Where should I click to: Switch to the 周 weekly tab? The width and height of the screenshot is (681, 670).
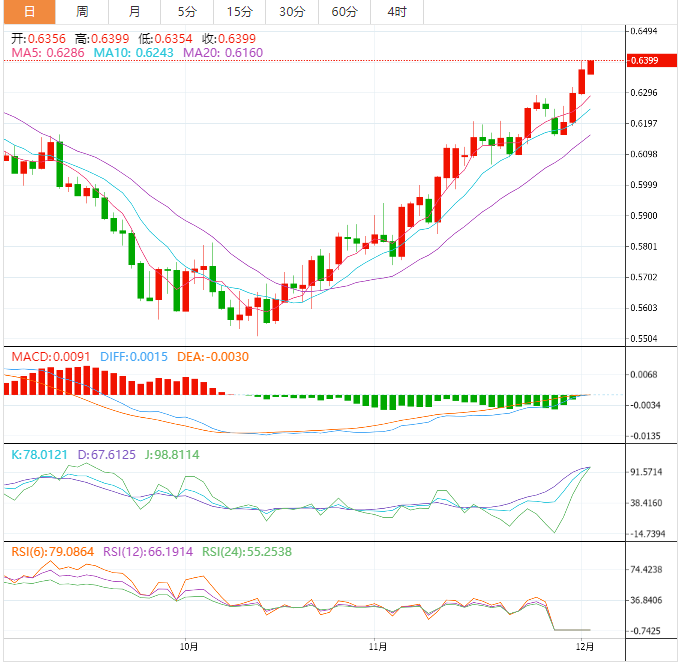[82, 12]
